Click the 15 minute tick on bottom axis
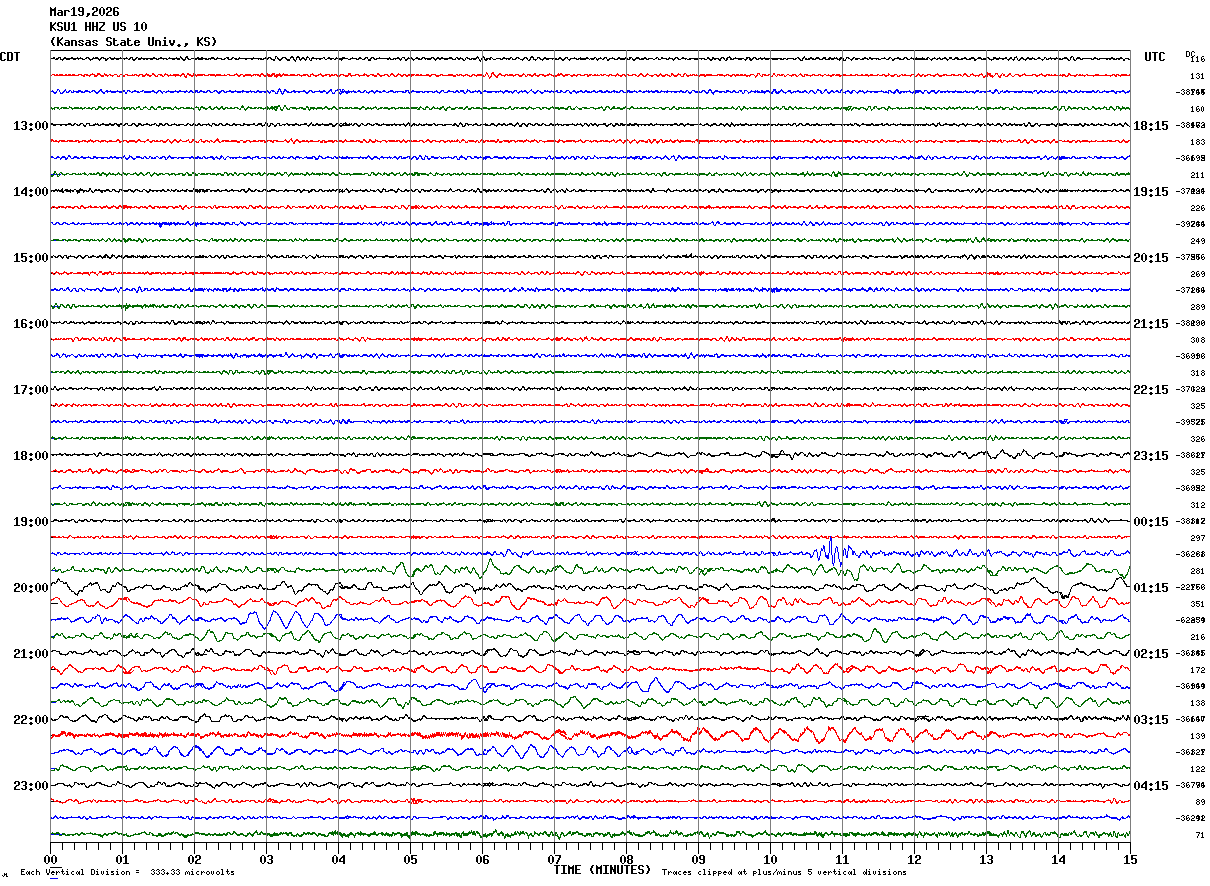The image size is (1210, 886). point(1129,860)
